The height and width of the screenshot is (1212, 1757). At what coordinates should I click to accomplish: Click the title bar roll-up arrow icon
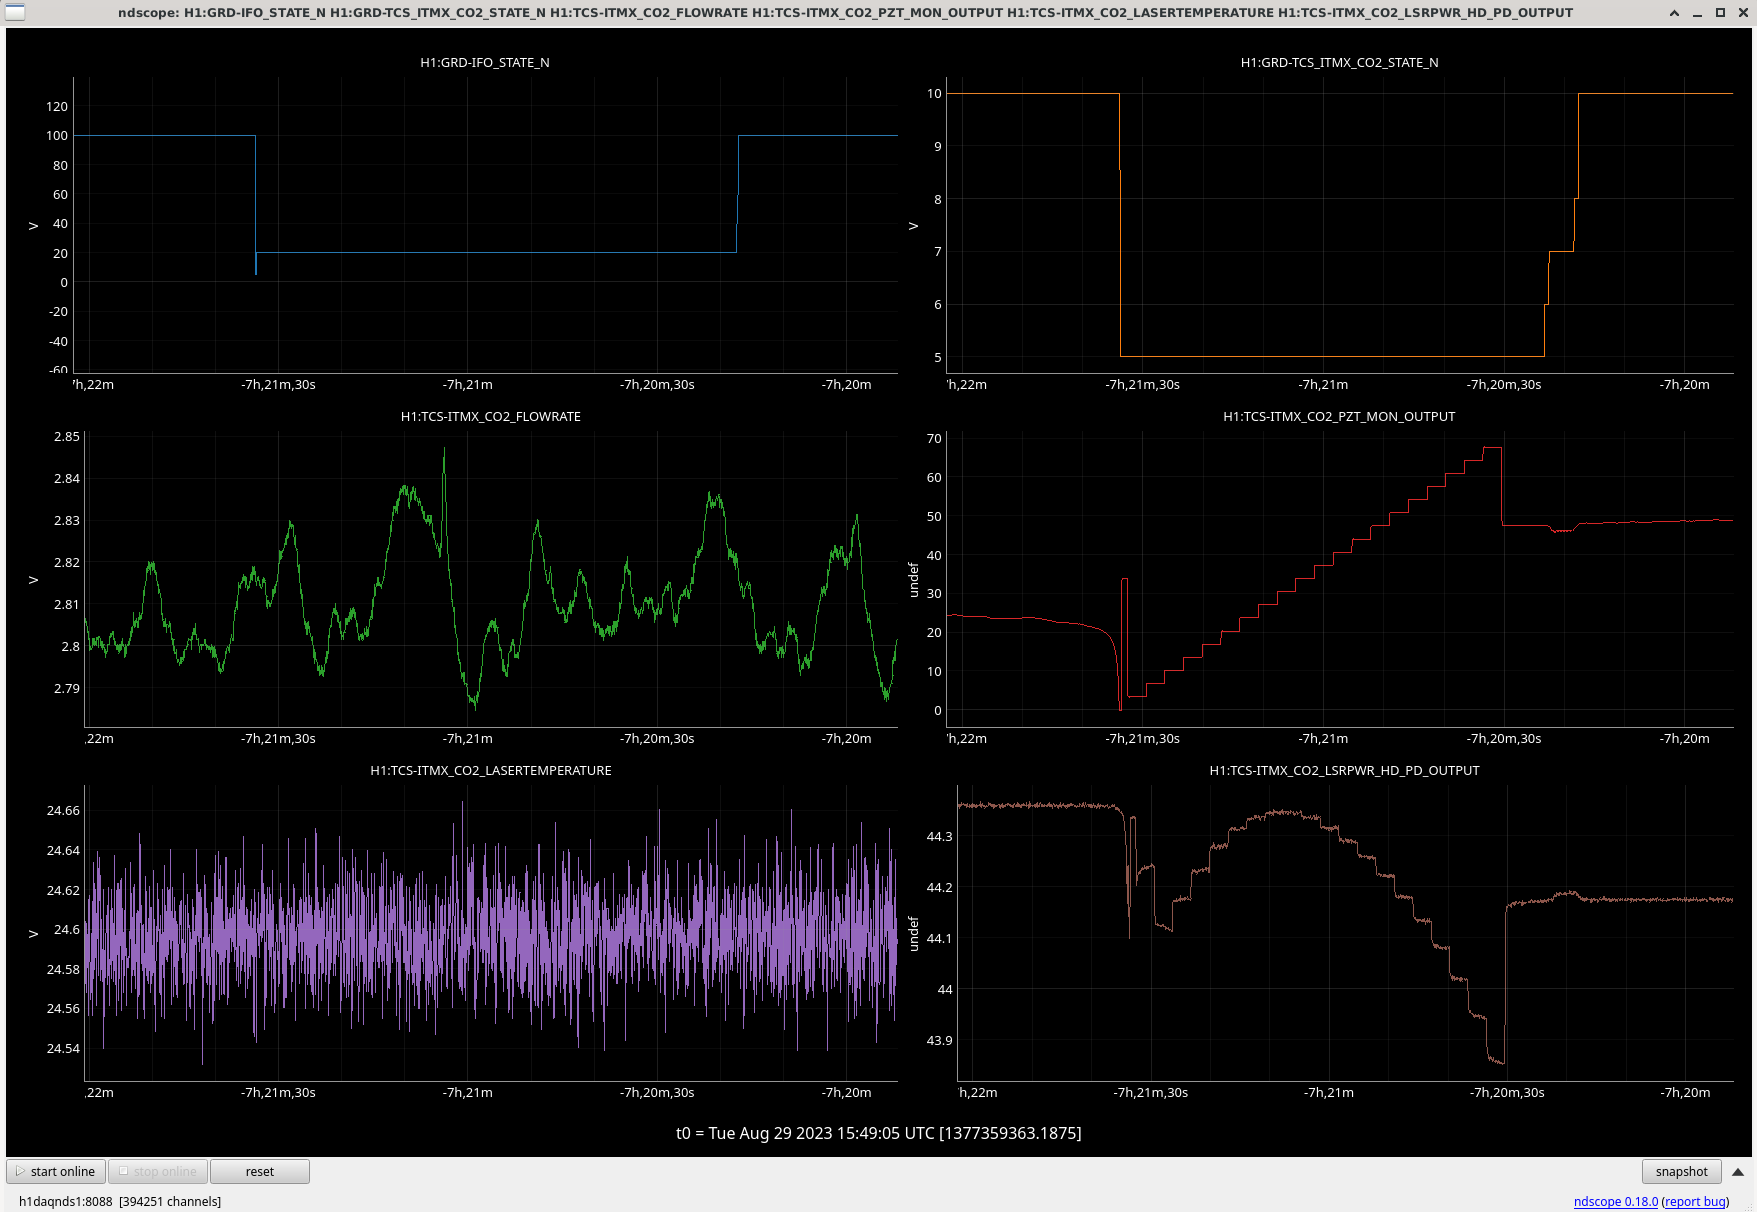click(x=1674, y=13)
